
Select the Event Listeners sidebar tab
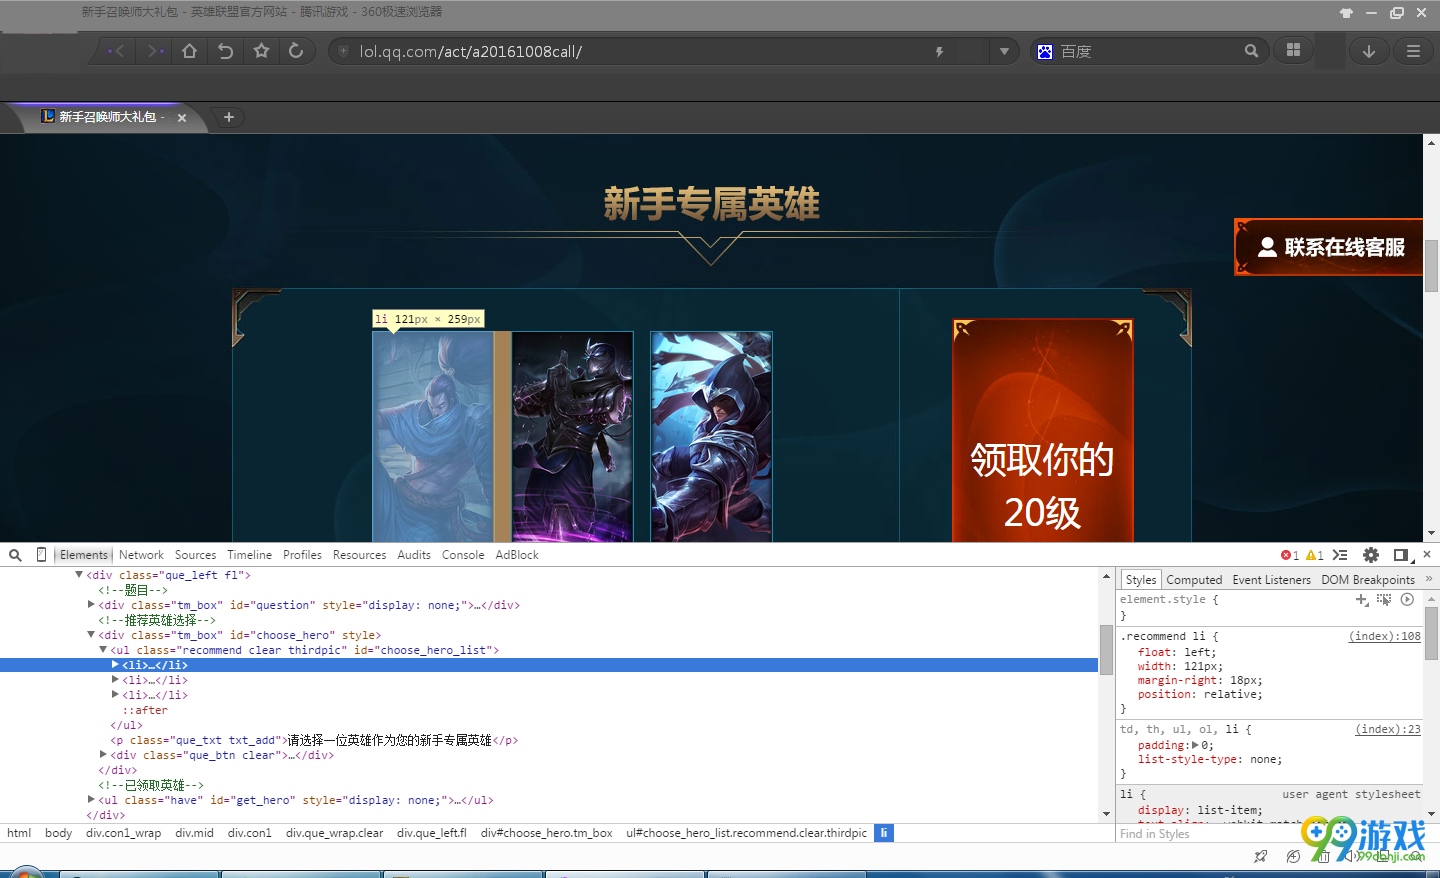1271,580
